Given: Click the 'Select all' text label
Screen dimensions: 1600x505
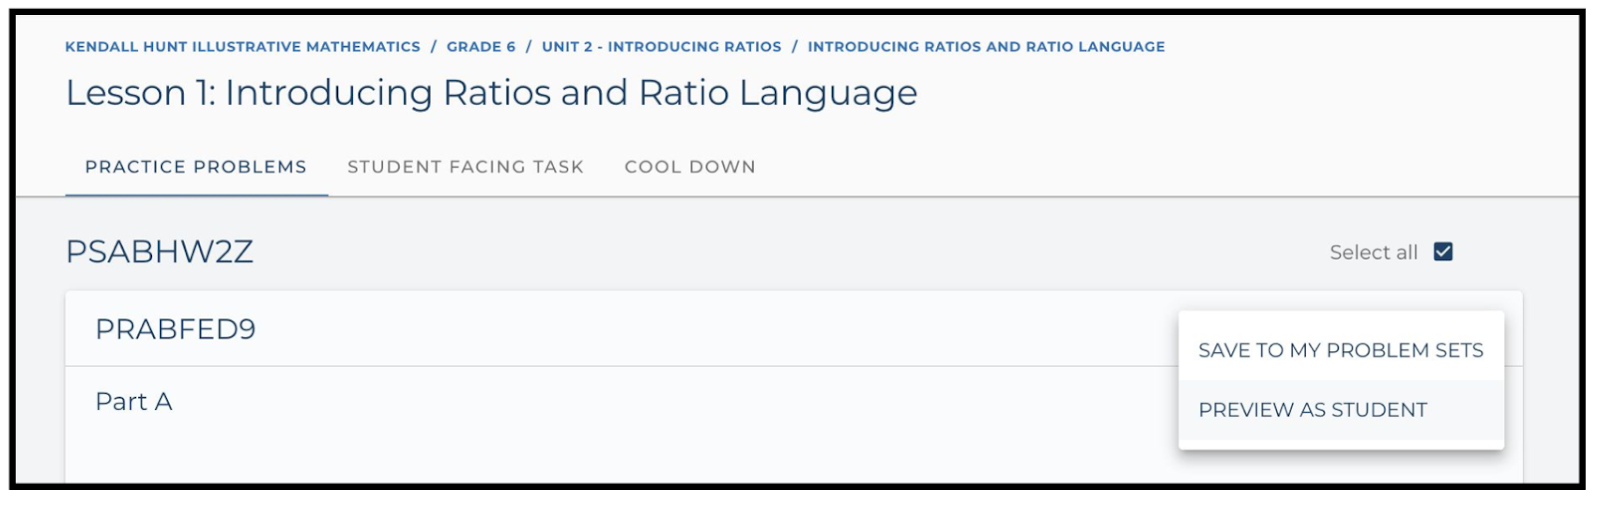Looking at the screenshot, I should [x=1373, y=253].
